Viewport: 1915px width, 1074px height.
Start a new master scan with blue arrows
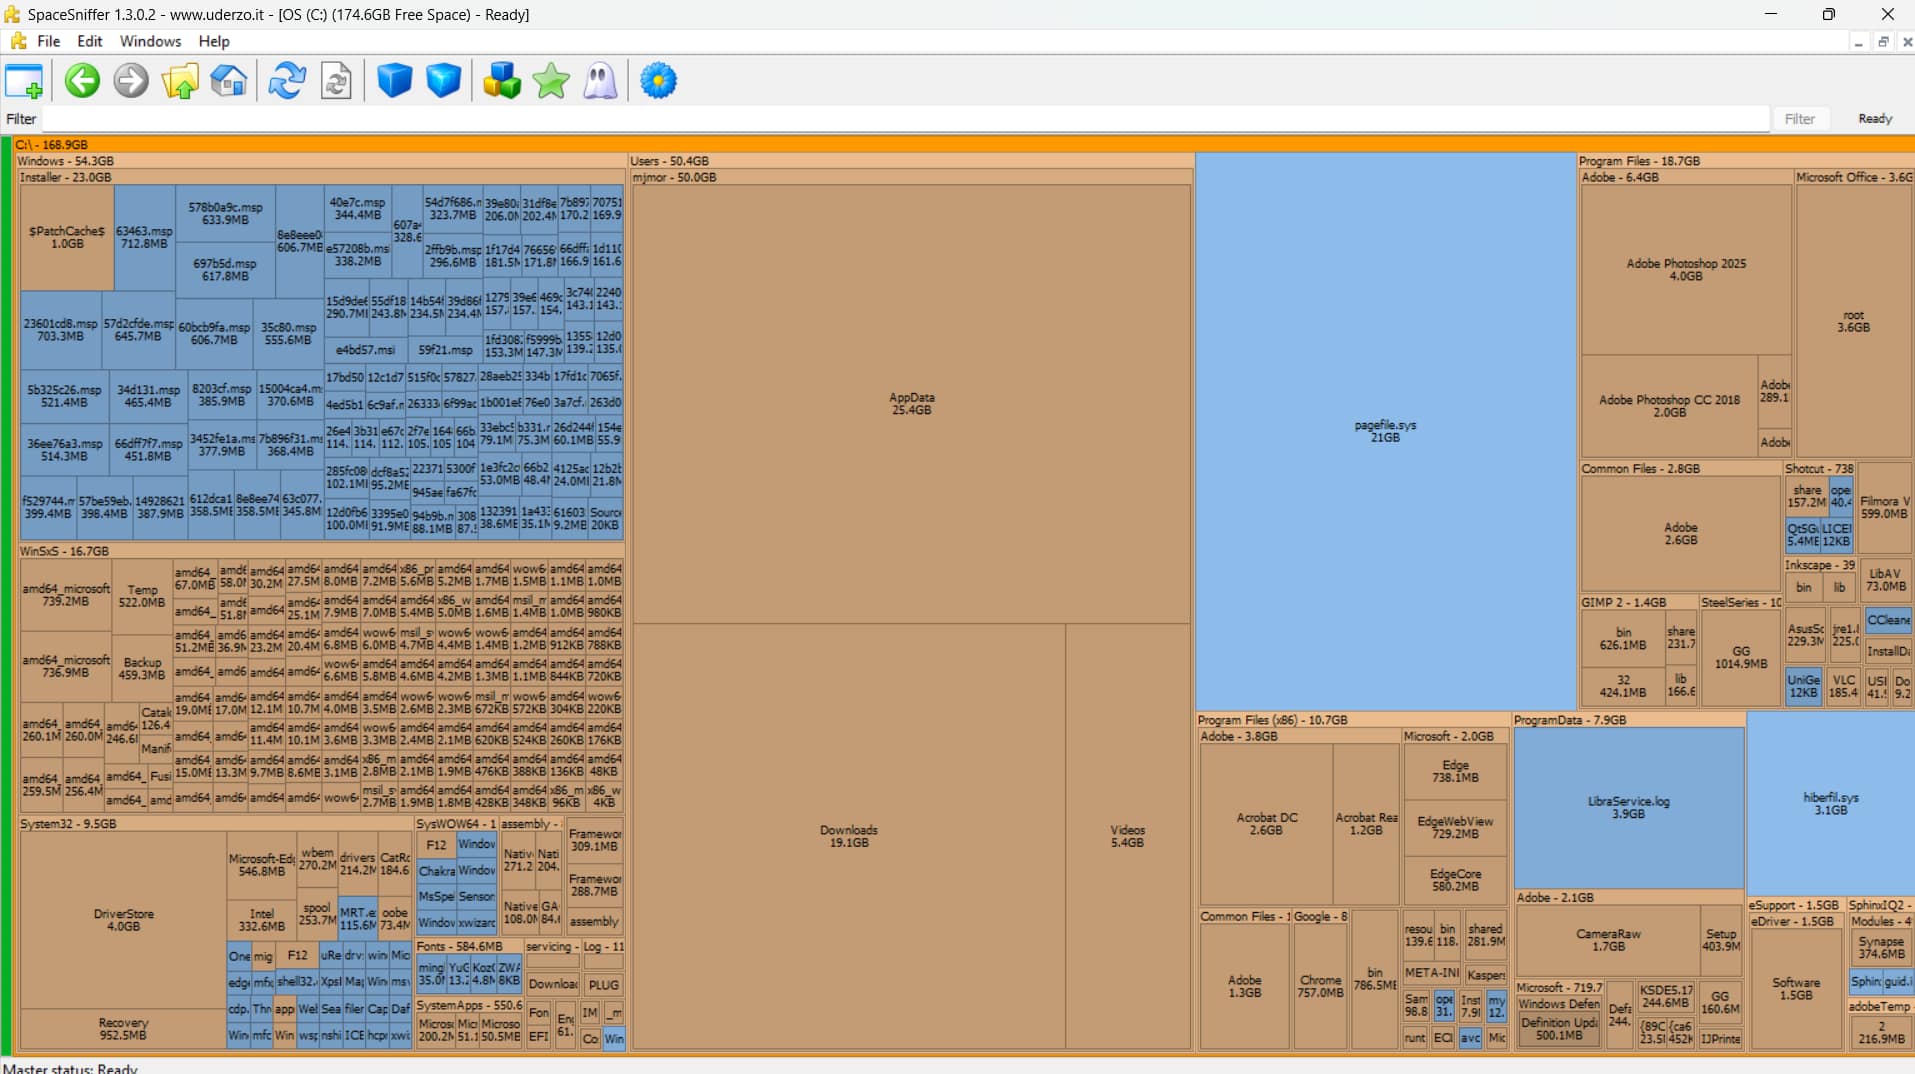pos(287,81)
